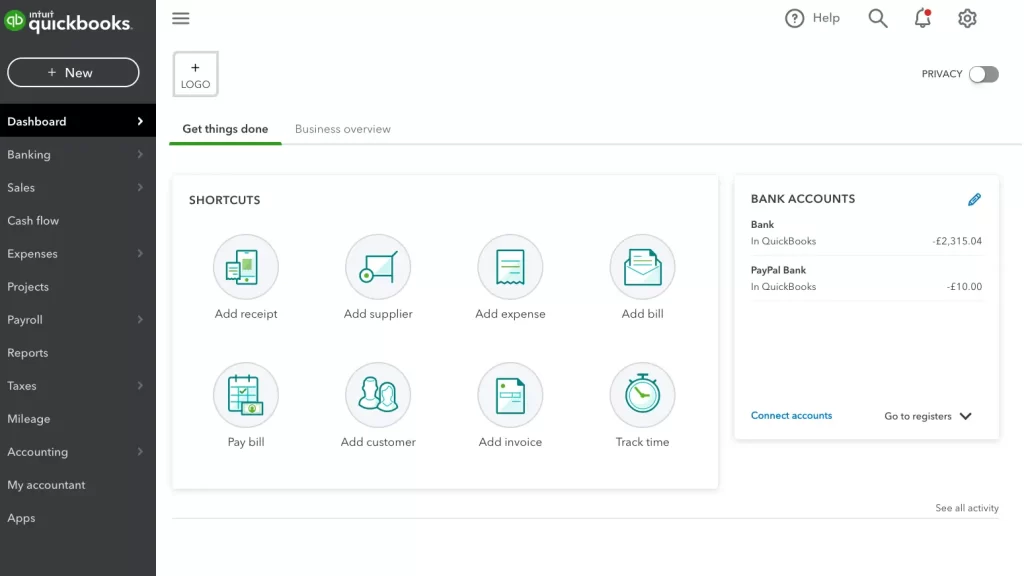Click the pencil to edit bank accounts

pos(975,199)
